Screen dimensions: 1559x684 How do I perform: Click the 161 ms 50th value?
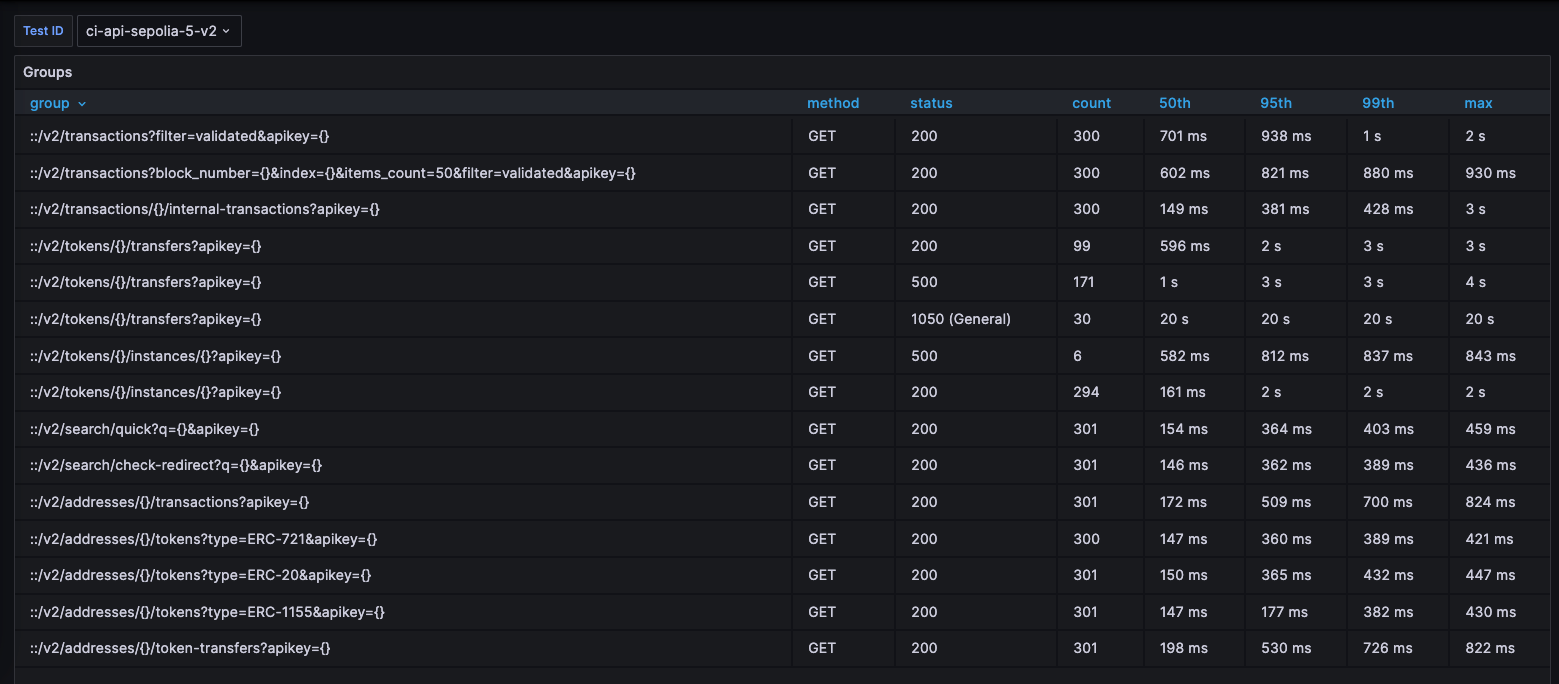pyautogui.click(x=1183, y=392)
